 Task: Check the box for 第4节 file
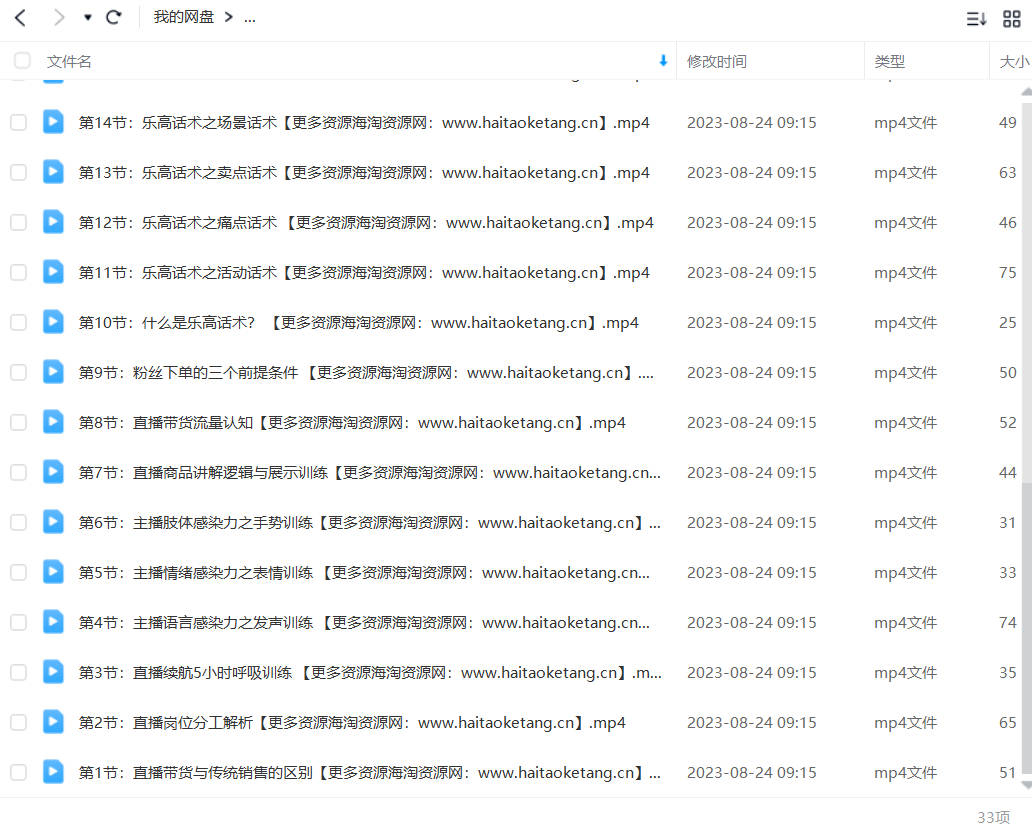coord(18,623)
